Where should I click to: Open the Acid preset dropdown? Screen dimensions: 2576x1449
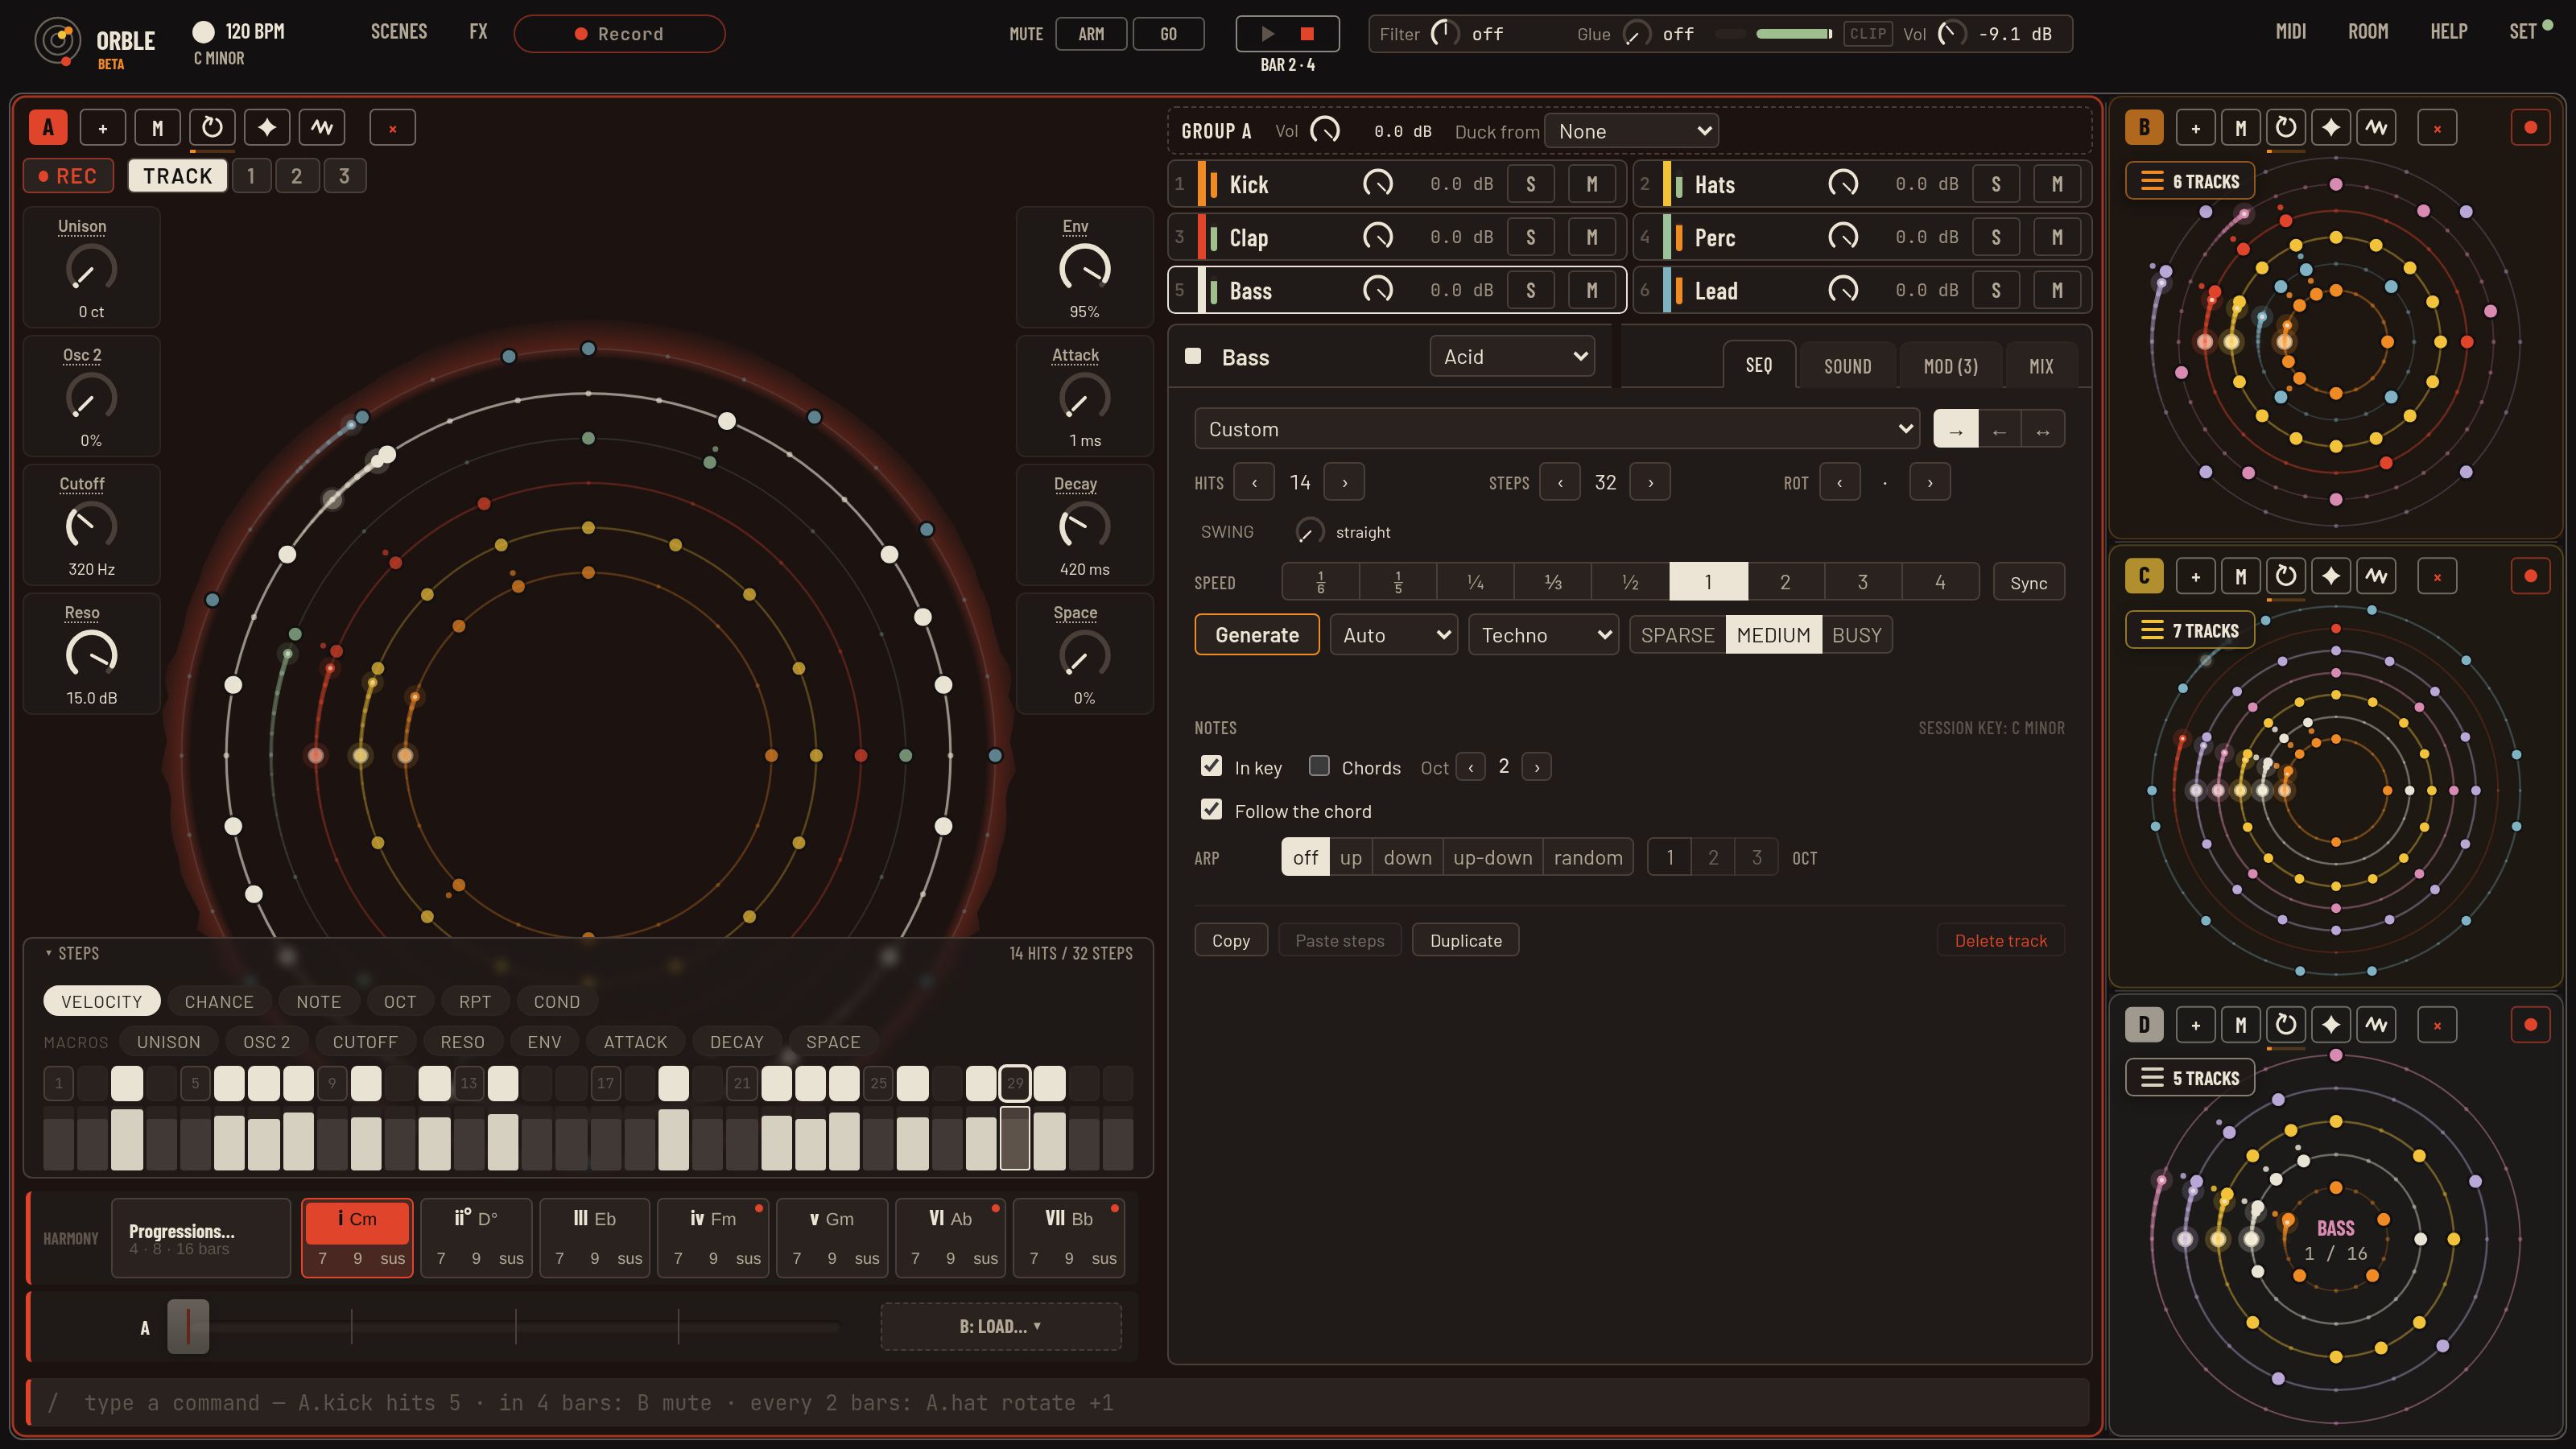coord(1513,356)
